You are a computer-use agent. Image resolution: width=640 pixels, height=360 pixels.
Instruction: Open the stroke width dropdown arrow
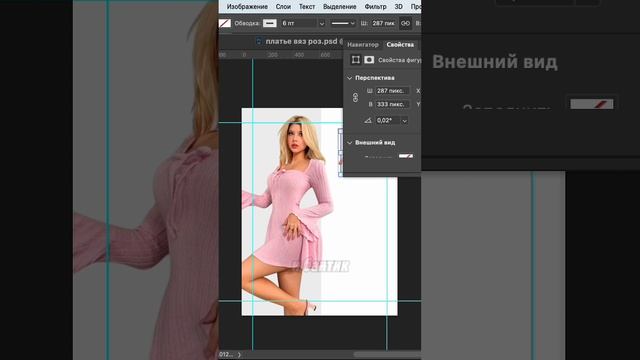coord(322,24)
